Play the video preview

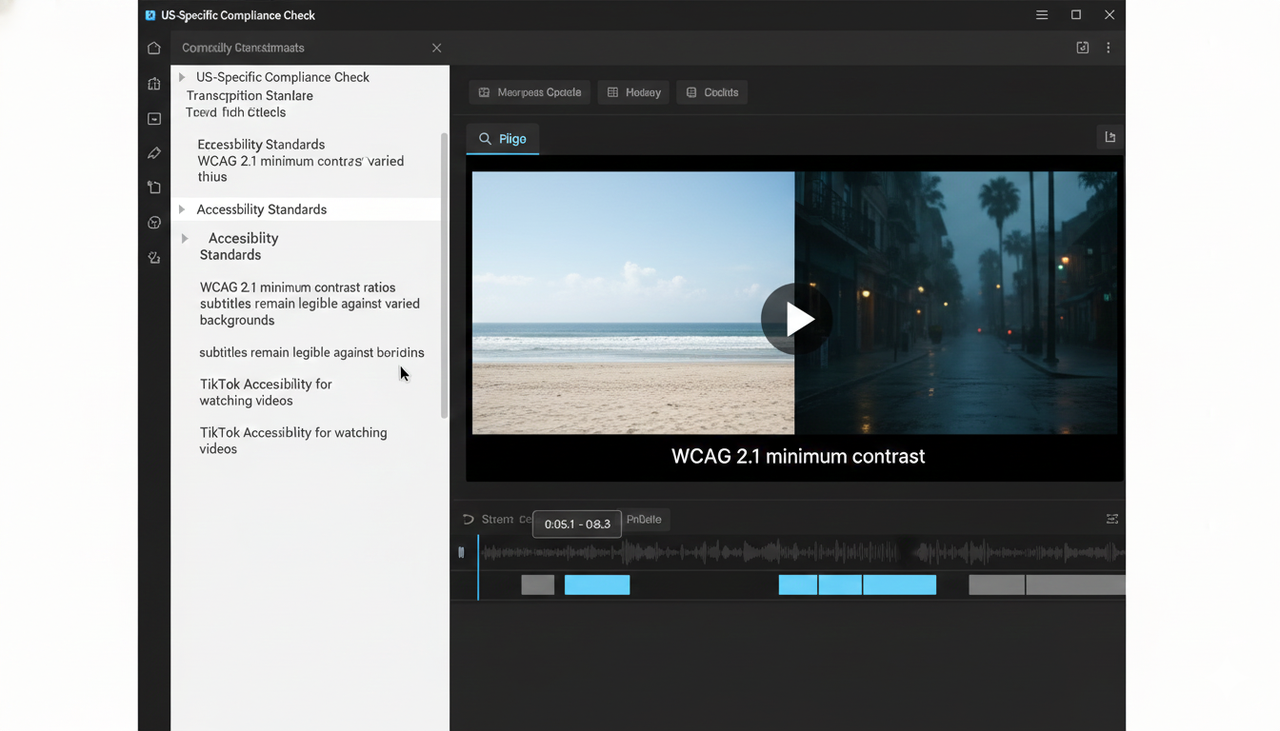click(796, 319)
